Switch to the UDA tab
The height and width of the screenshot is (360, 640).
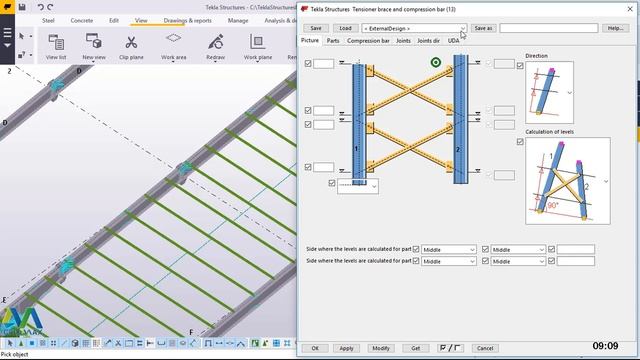click(x=453, y=41)
